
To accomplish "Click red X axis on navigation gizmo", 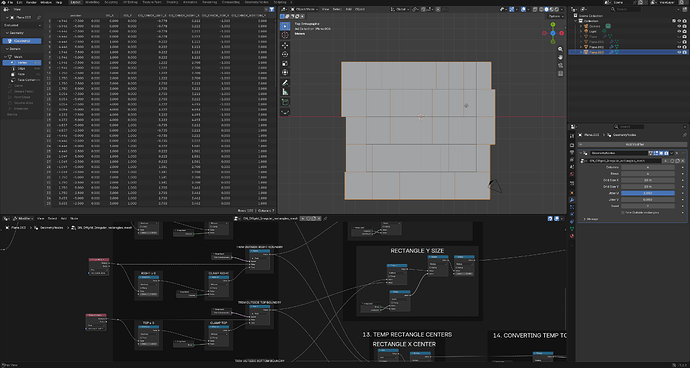I will pyautogui.click(x=562, y=33).
